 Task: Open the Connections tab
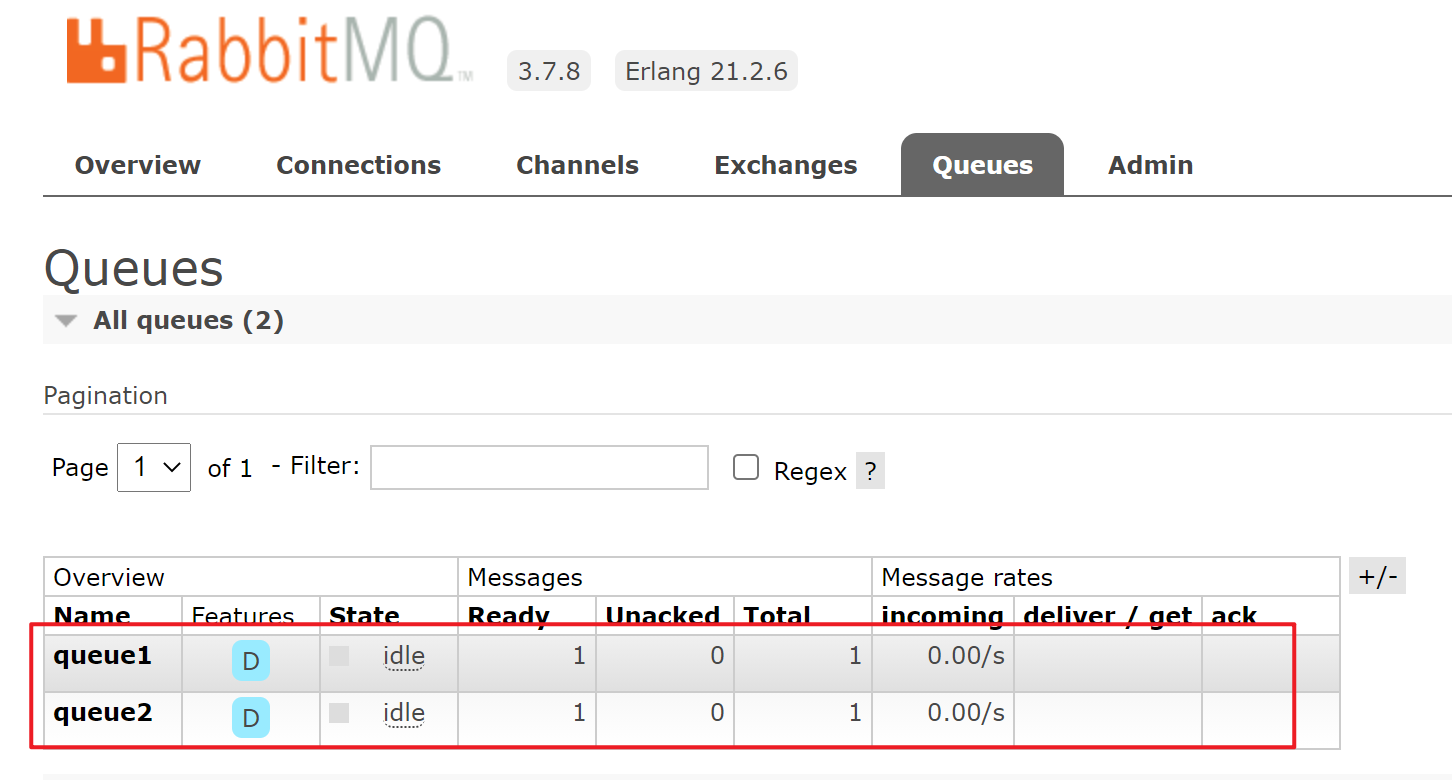tap(358, 165)
